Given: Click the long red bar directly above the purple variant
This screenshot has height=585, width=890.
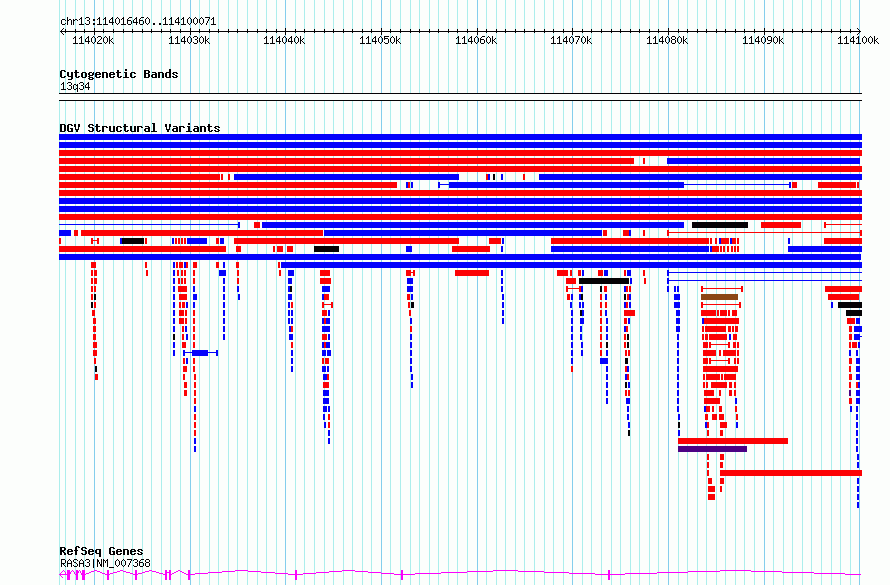Looking at the screenshot, I should [733, 441].
